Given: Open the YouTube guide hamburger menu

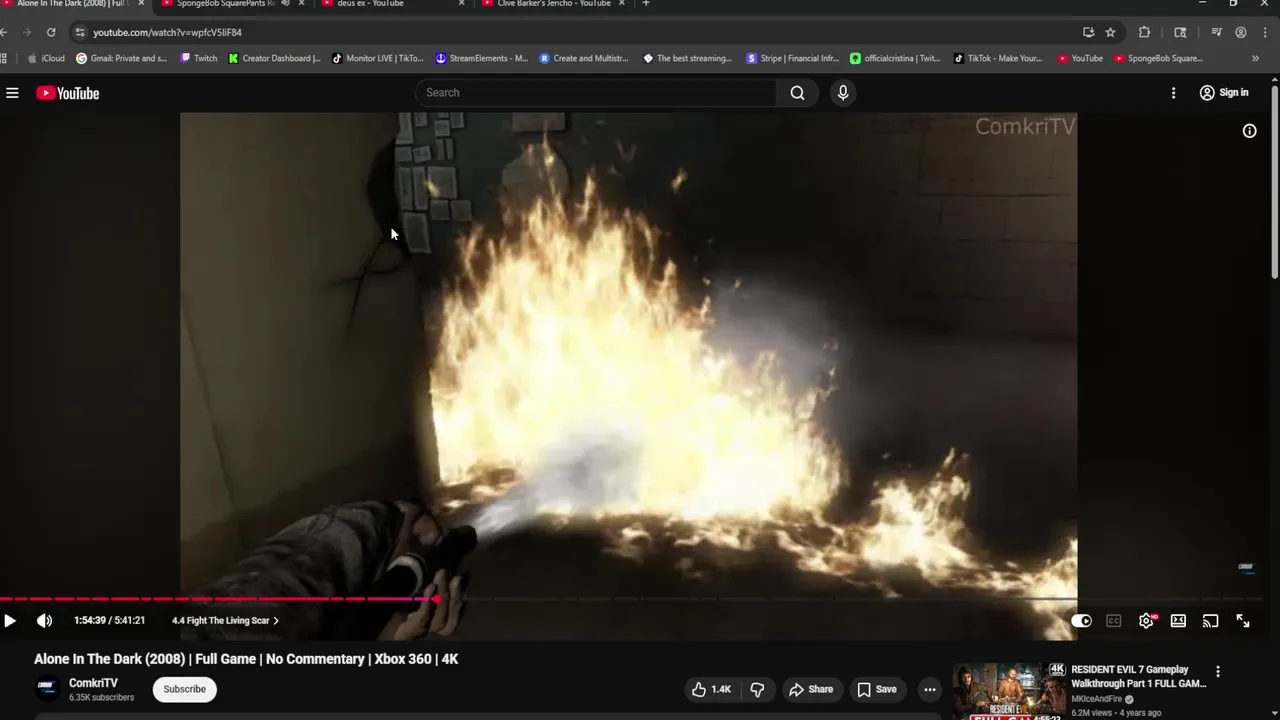Looking at the screenshot, I should click(x=12, y=93).
